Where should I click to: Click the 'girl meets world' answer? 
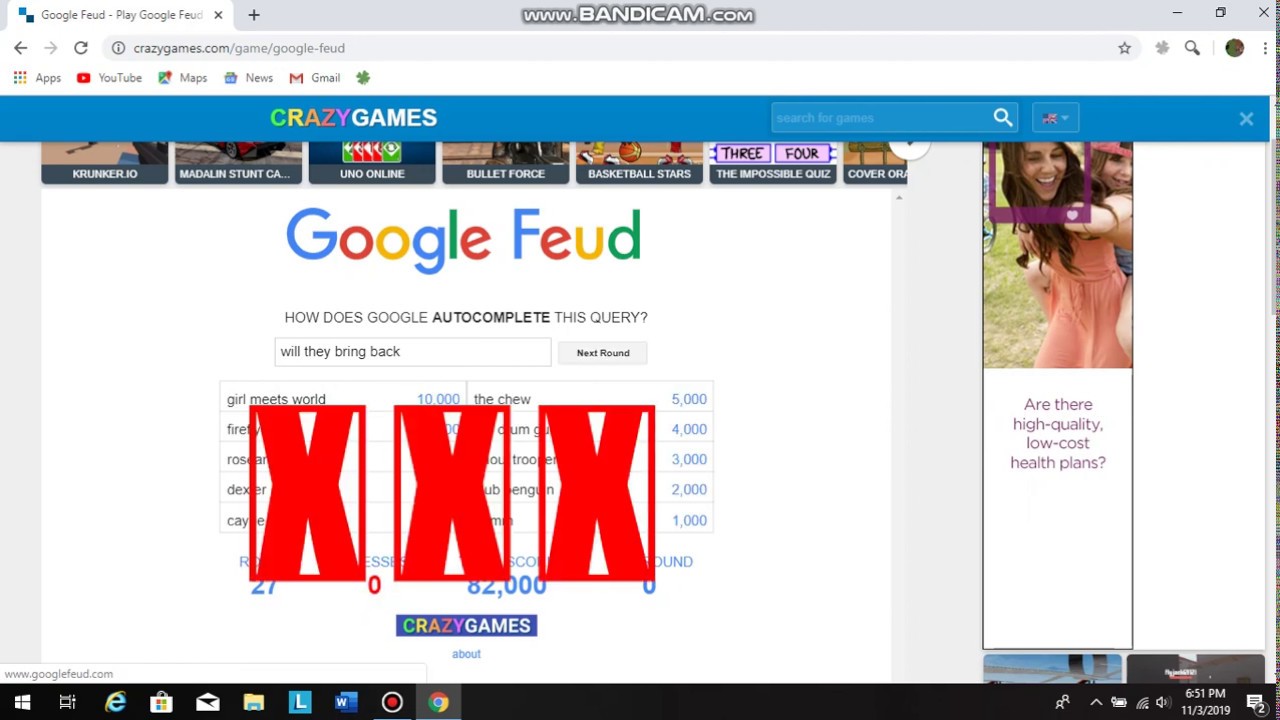pyautogui.click(x=276, y=399)
